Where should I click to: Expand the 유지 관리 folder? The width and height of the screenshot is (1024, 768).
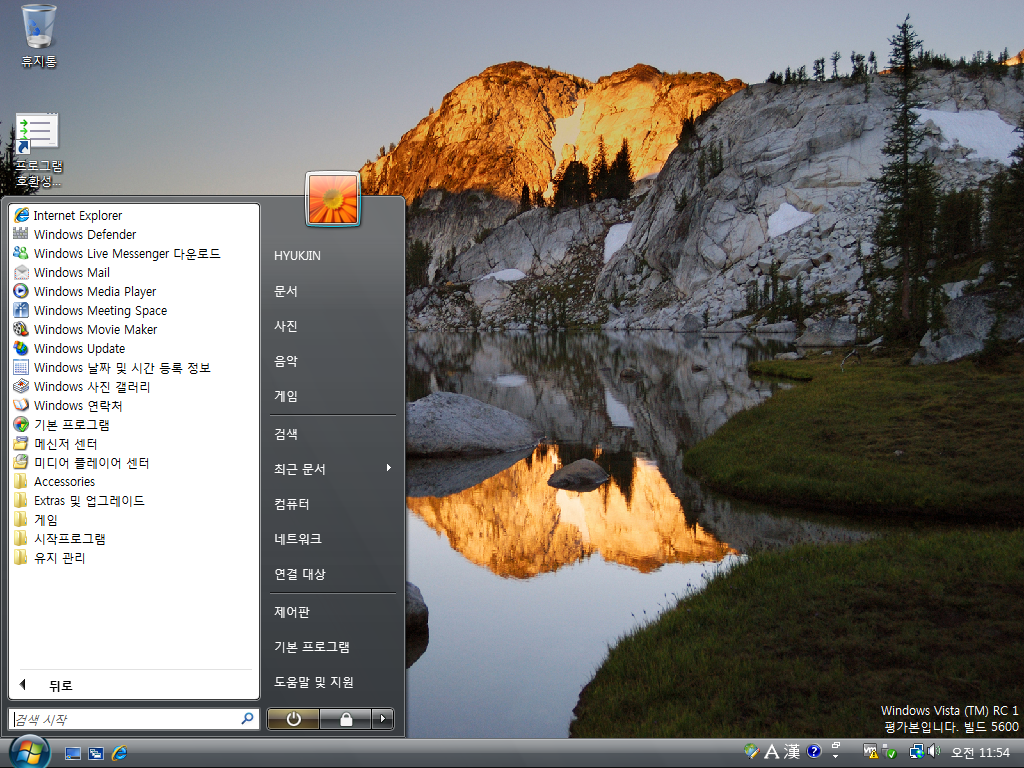click(134, 558)
